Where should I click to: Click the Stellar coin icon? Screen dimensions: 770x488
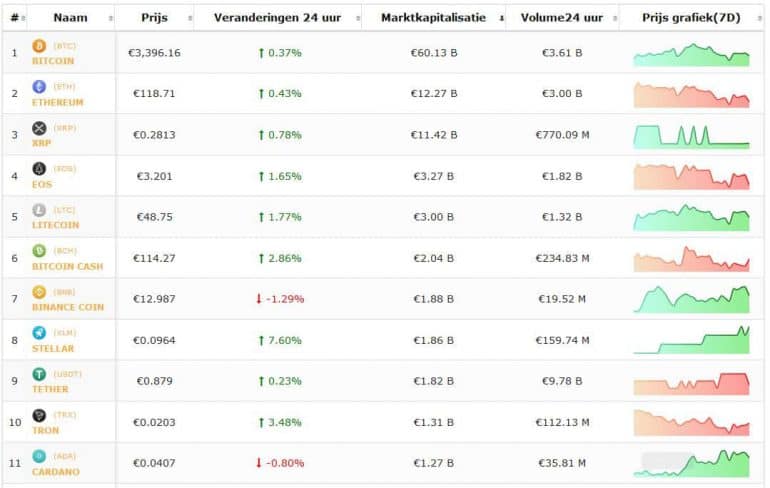[39, 333]
